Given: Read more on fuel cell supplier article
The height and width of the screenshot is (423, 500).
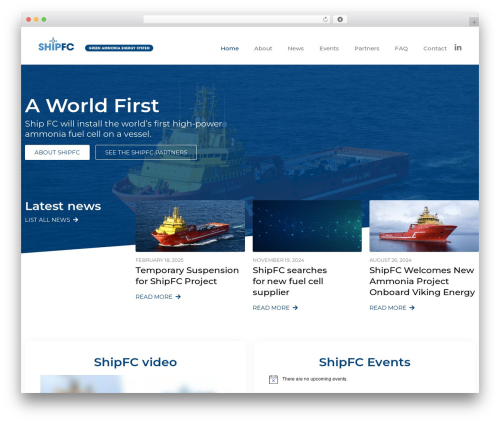Looking at the screenshot, I should 275,308.
